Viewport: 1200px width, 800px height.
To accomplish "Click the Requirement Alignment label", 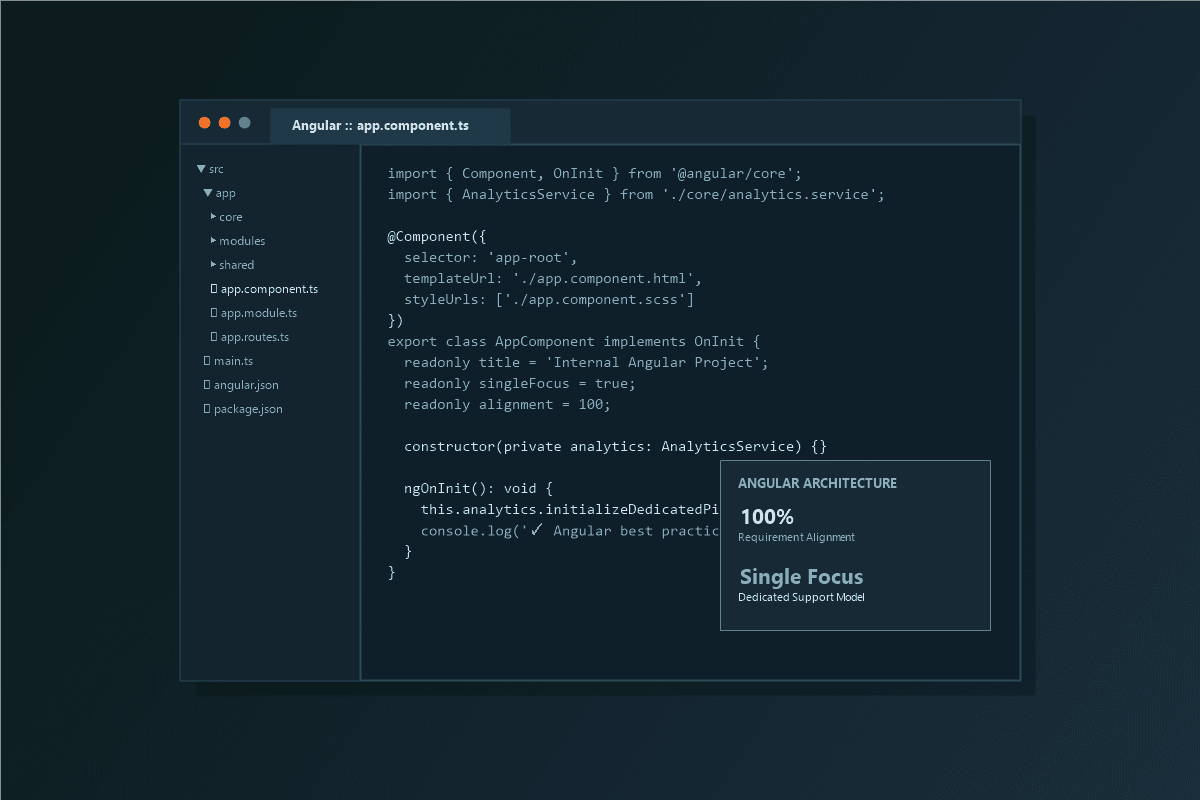I will 796,537.
